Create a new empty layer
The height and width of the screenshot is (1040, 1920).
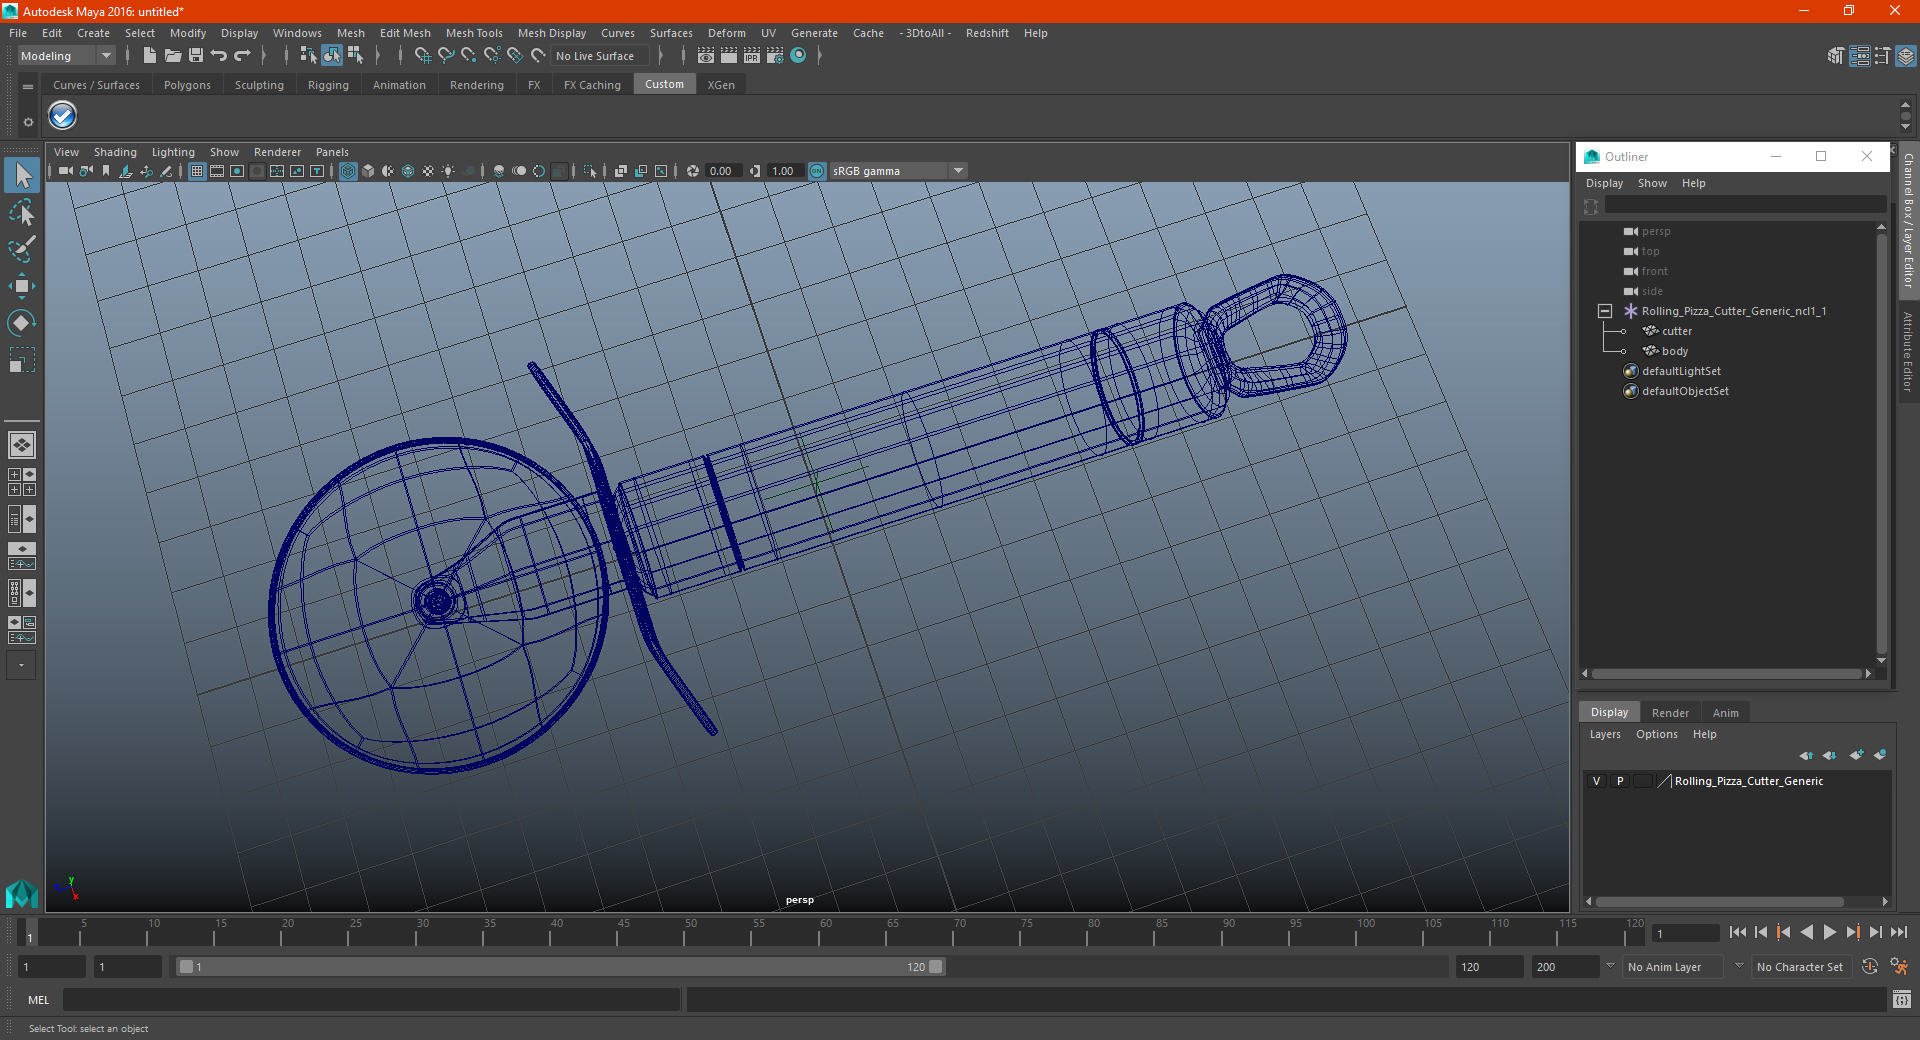(x=1856, y=755)
